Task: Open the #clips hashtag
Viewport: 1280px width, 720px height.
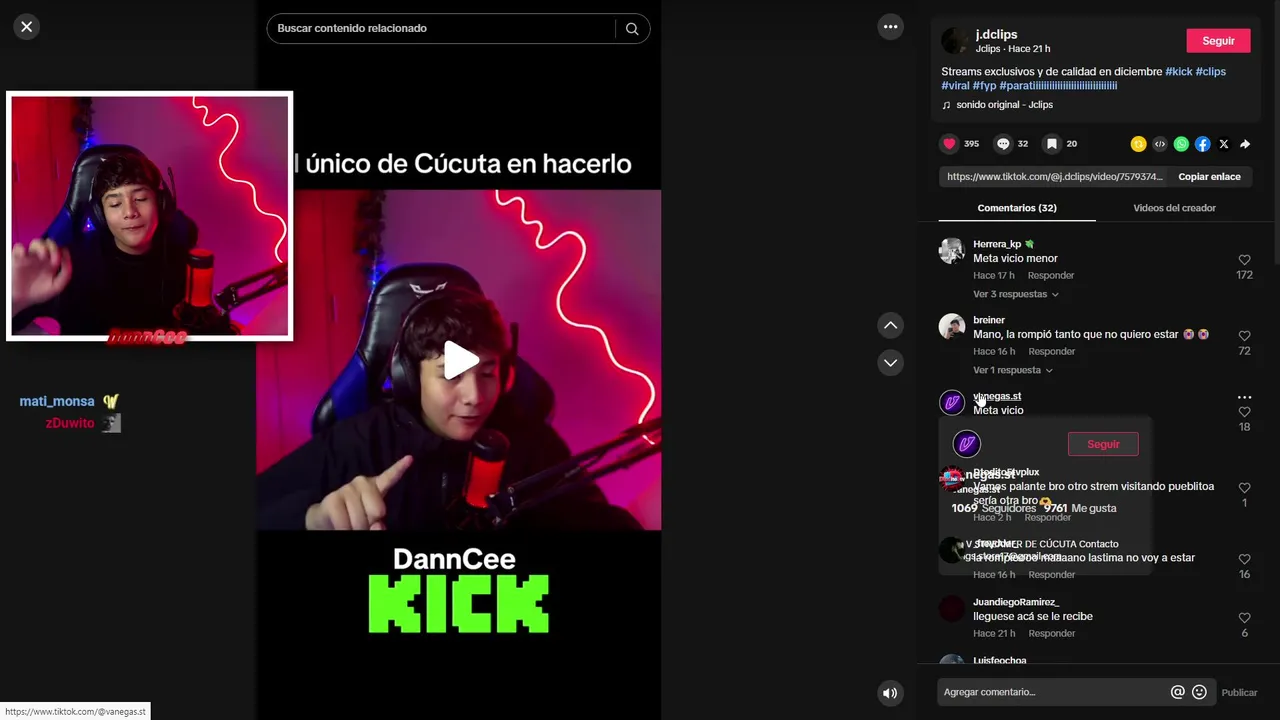Action: click(1210, 72)
